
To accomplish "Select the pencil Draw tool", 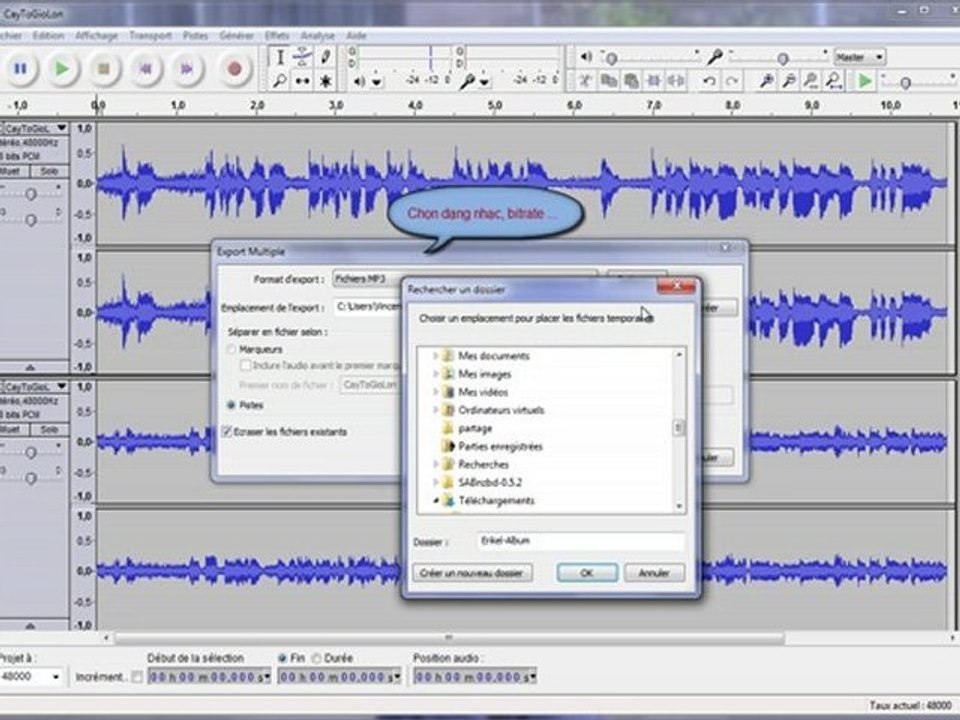I will click(x=325, y=57).
